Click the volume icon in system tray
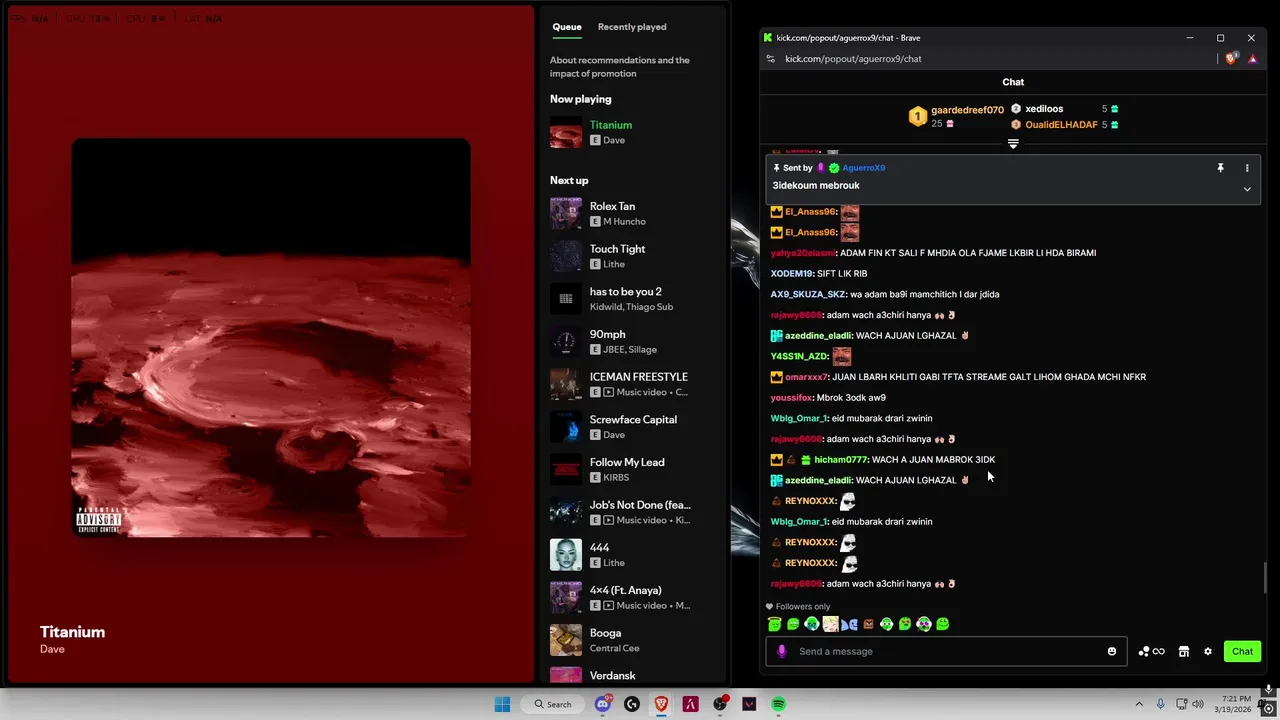Viewport: 1280px width, 720px height. tap(1198, 704)
